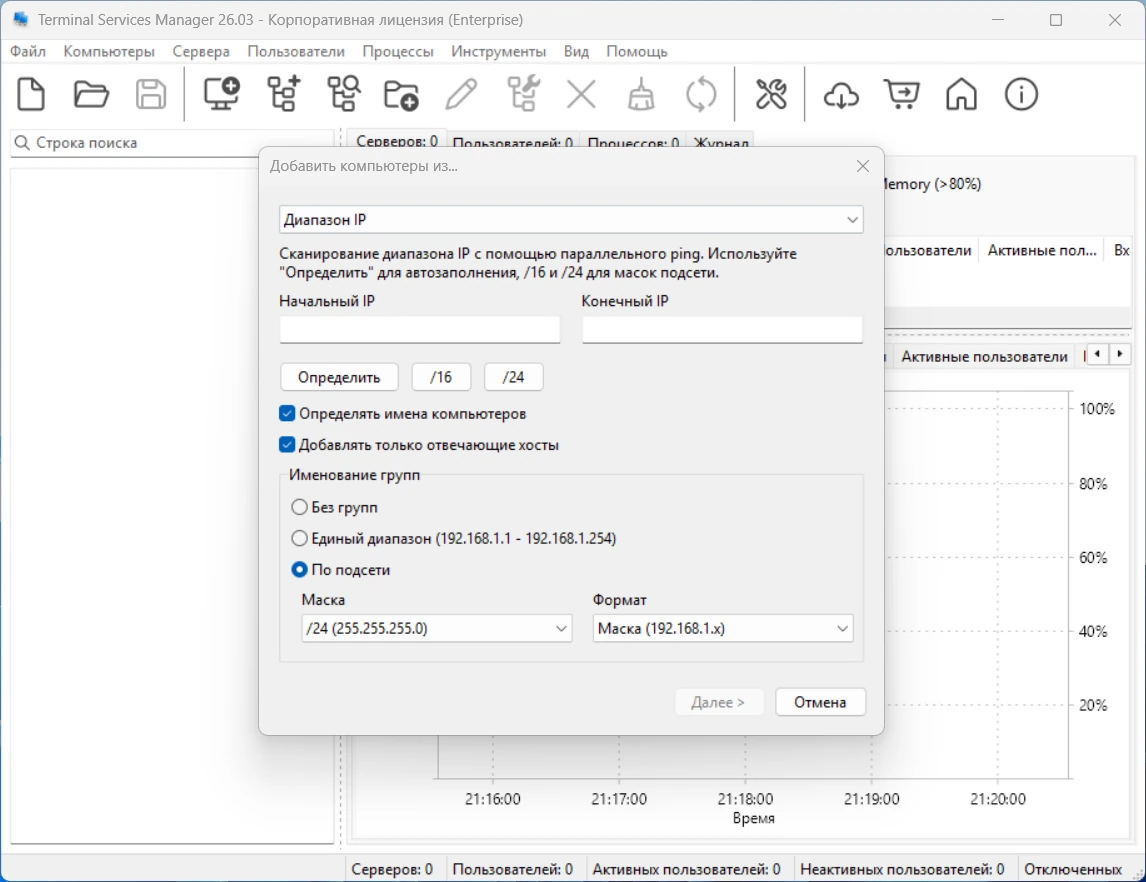Image resolution: width=1146 pixels, height=882 pixels.
Task: Click the Save diskette toolbar icon
Action: (151, 94)
